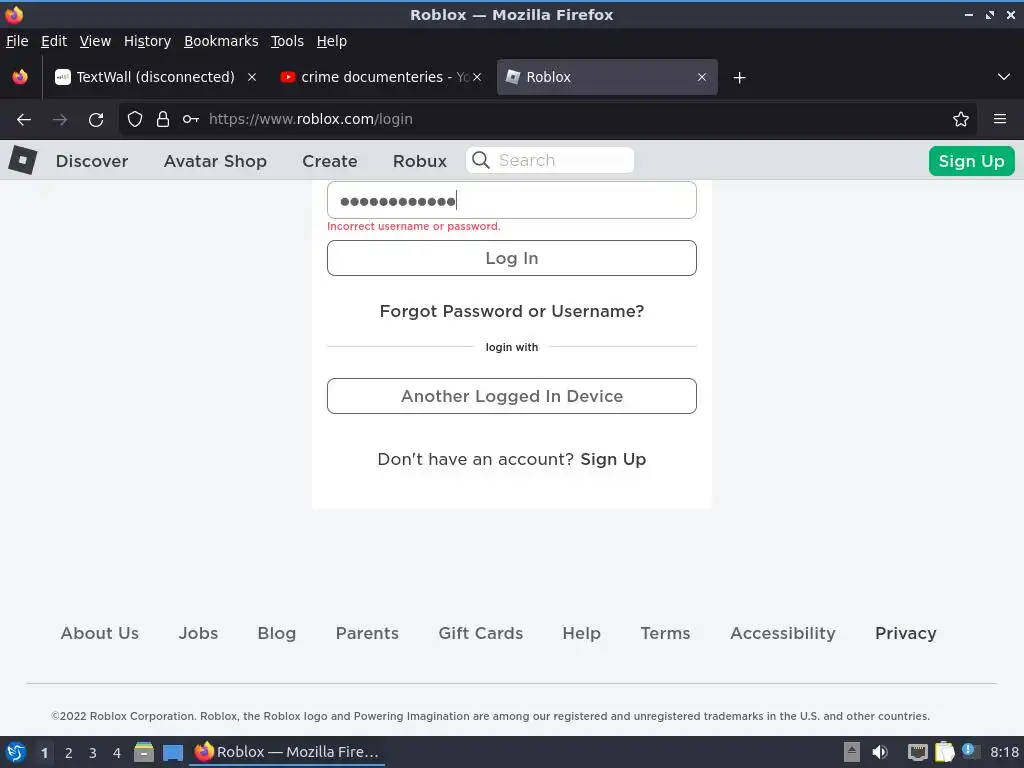Open the Jobs footer link
1024x768 pixels.
tap(199, 633)
